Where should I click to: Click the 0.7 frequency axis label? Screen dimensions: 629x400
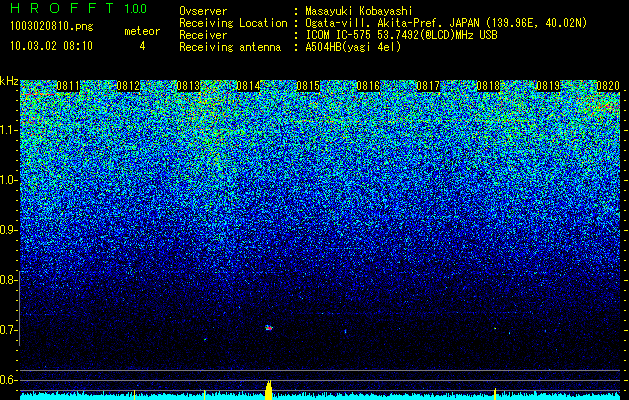[x=7, y=330]
